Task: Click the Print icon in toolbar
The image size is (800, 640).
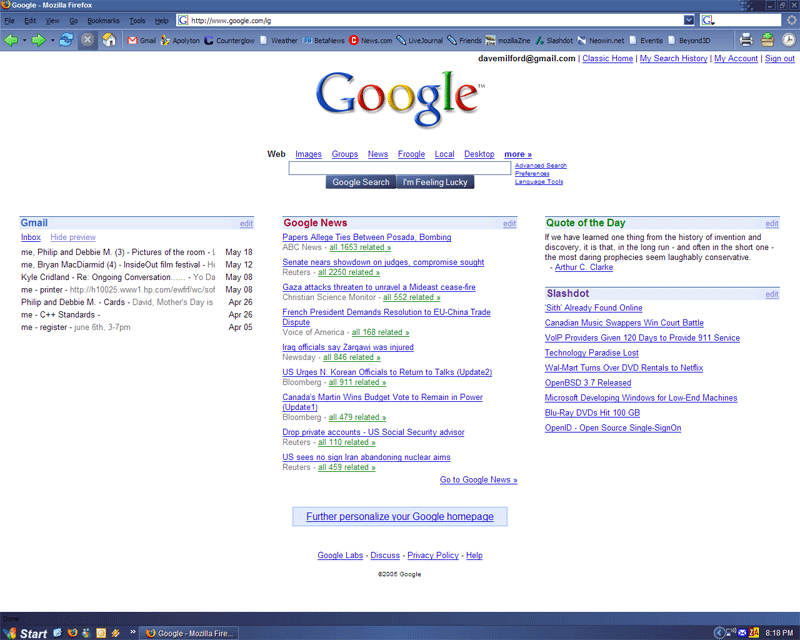Action: coord(746,40)
